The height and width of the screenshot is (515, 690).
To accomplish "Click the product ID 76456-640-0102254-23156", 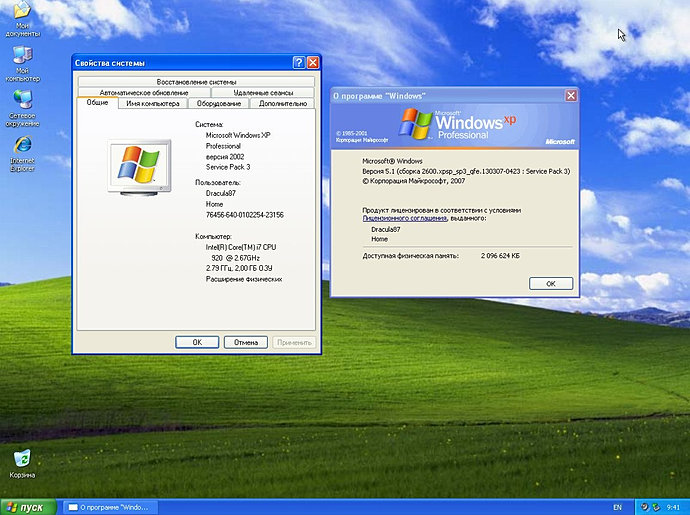I will pyautogui.click(x=245, y=215).
